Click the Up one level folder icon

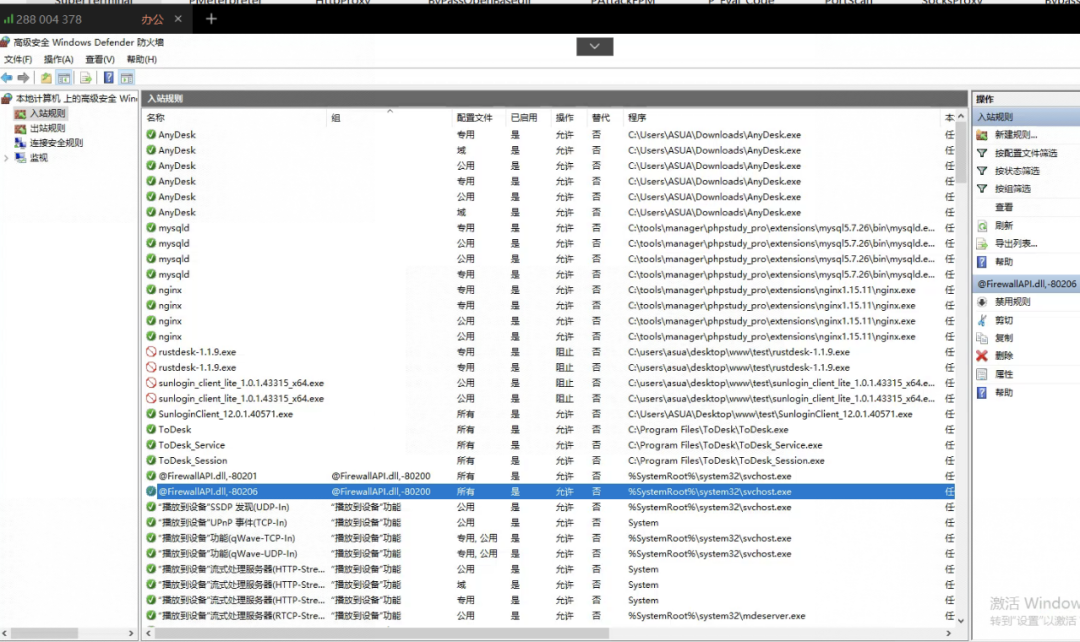(46, 78)
